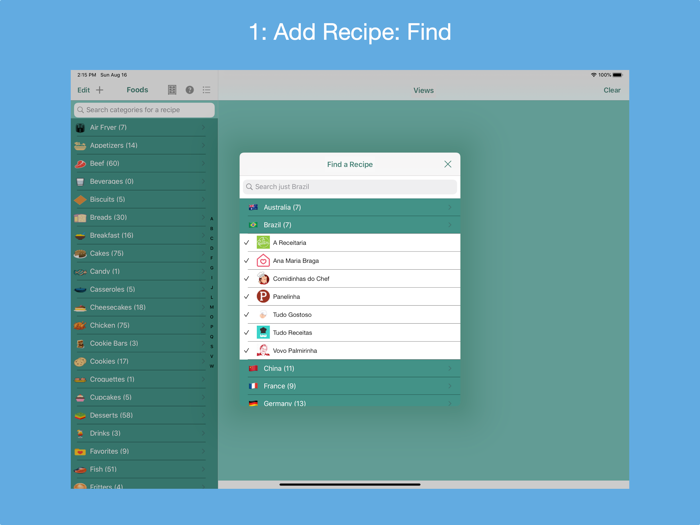
Task: Click the Breakfast bowl icon
Action: pyautogui.click(x=80, y=236)
